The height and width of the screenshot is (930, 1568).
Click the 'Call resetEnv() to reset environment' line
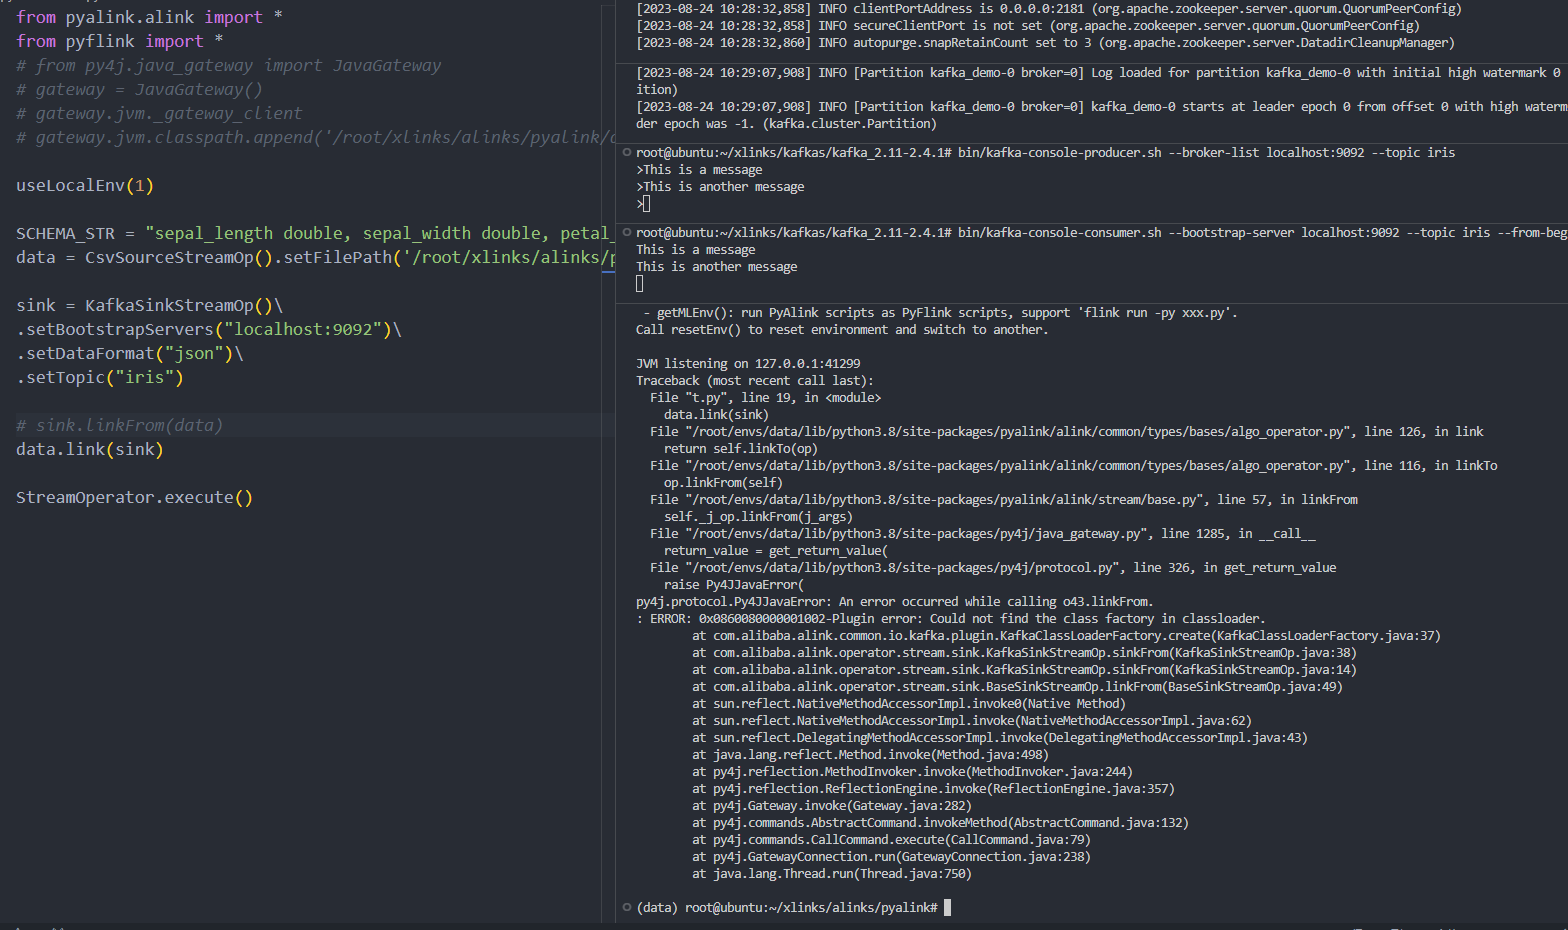(x=842, y=330)
